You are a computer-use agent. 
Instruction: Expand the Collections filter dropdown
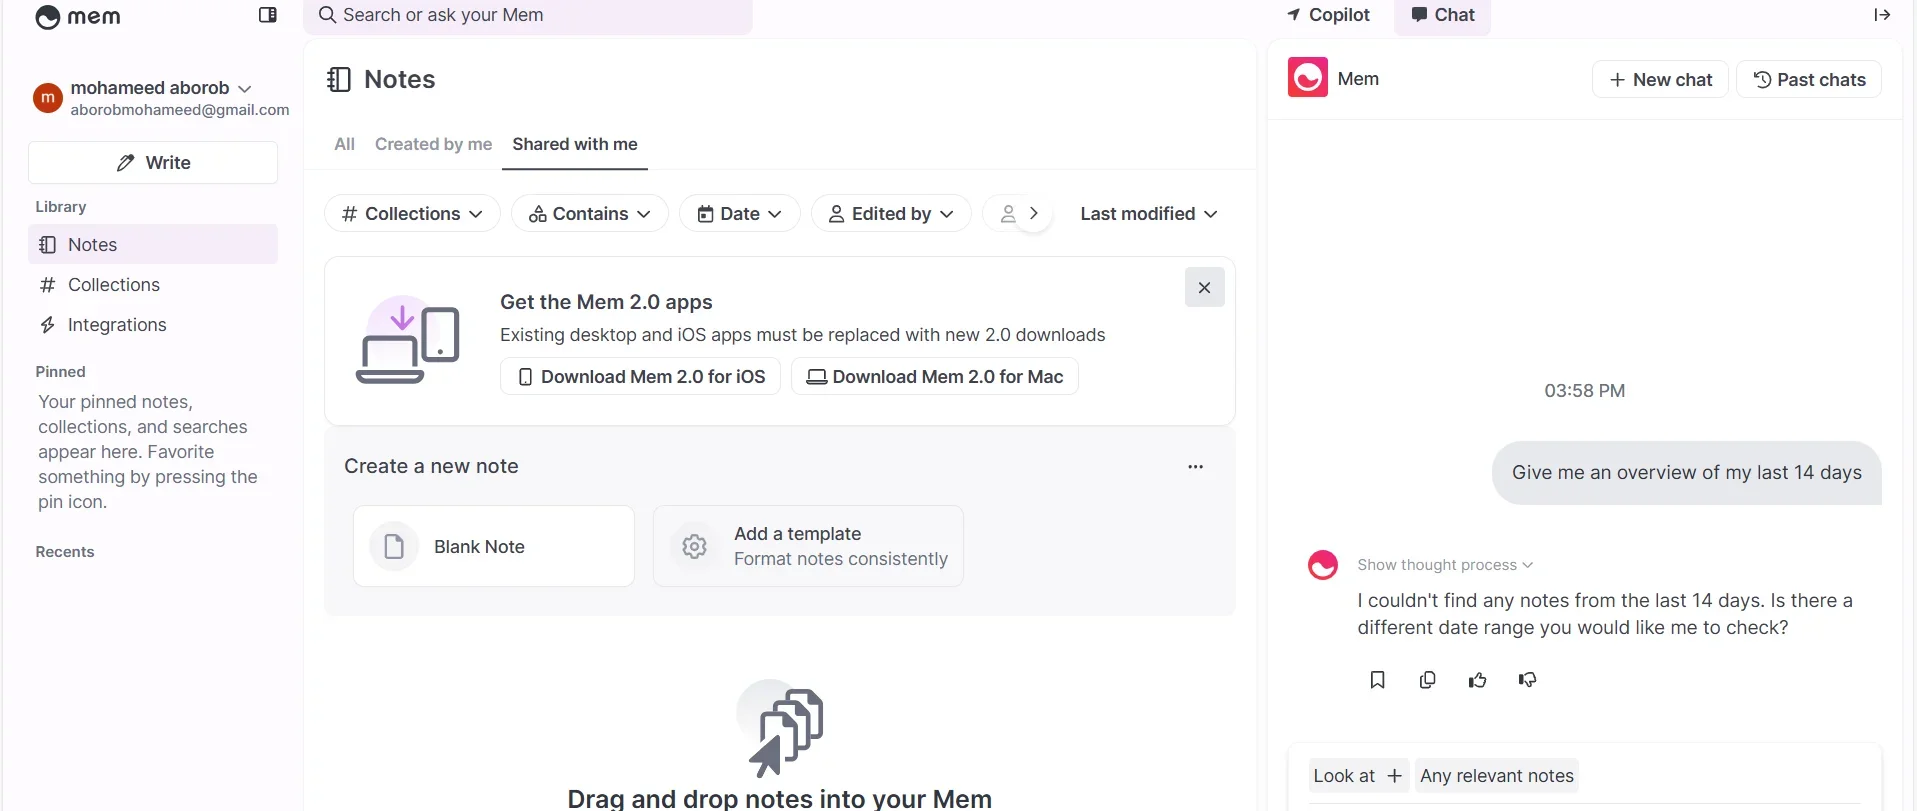click(412, 214)
